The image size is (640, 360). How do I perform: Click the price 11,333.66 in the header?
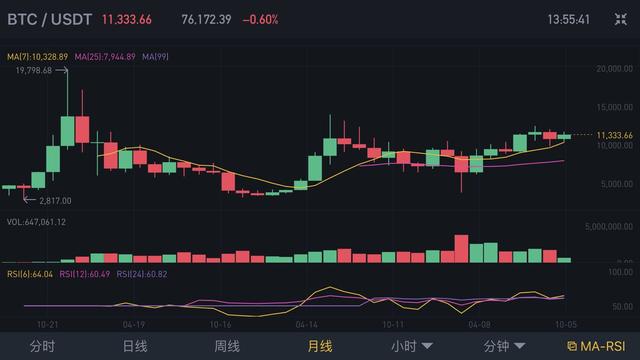click(x=127, y=20)
